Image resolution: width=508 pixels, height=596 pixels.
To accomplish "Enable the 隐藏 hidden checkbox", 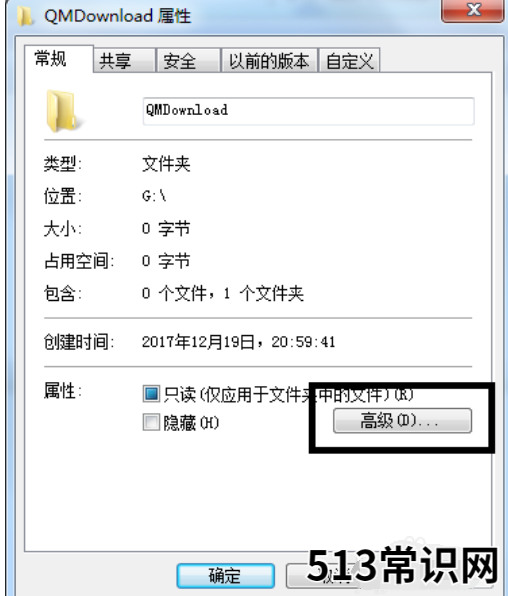I will [x=151, y=422].
